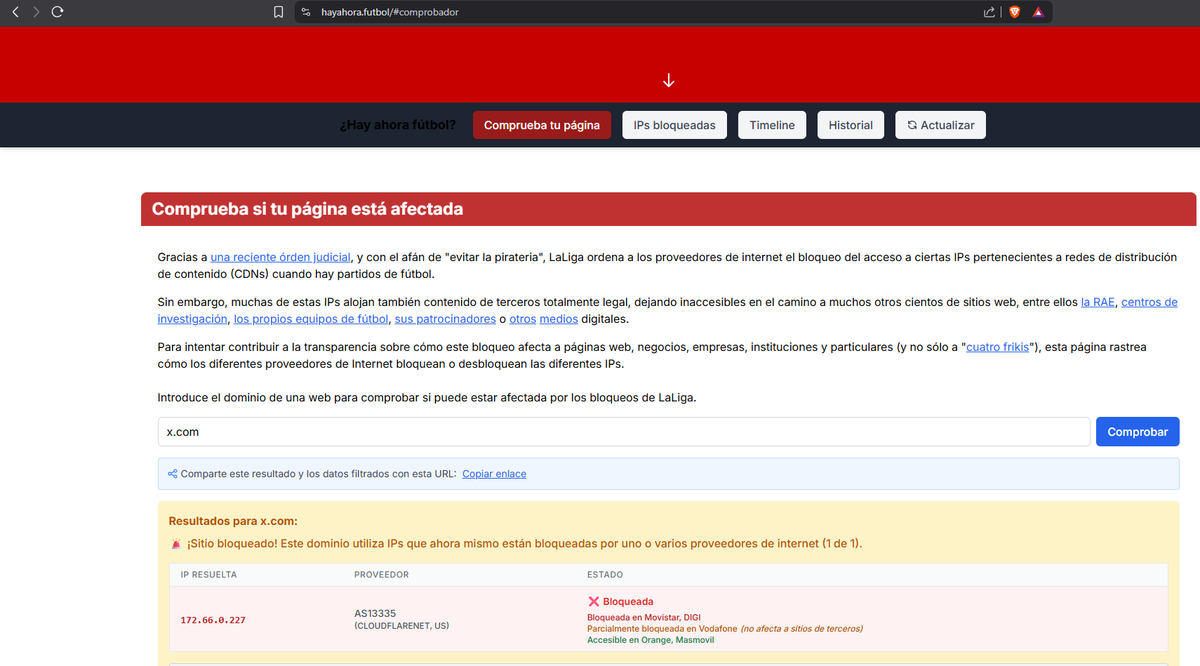Click 'Parcialmente bloqueada en Vodafone' text

(x=662, y=629)
